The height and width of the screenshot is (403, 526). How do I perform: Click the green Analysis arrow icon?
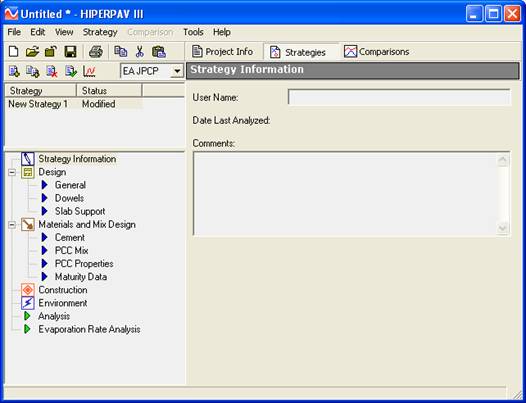[27, 316]
